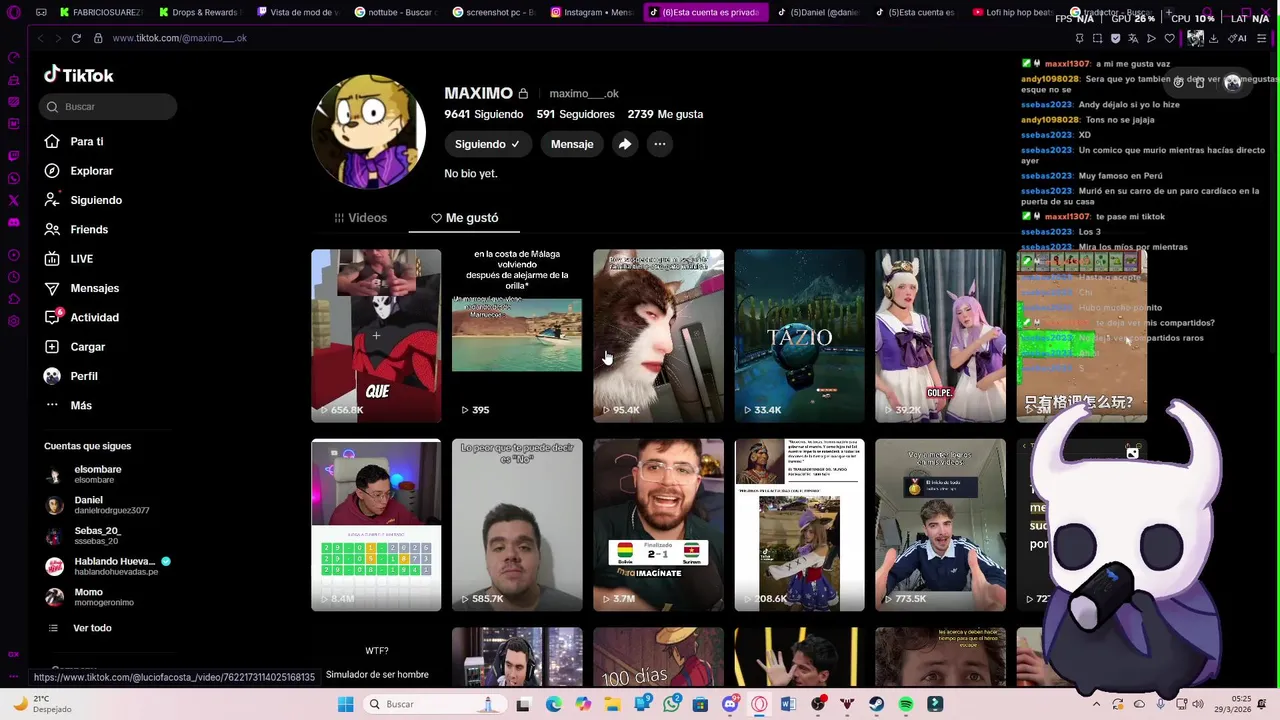
Task: Open Microsoft Word from the taskbar
Action: pyautogui.click(x=788, y=704)
